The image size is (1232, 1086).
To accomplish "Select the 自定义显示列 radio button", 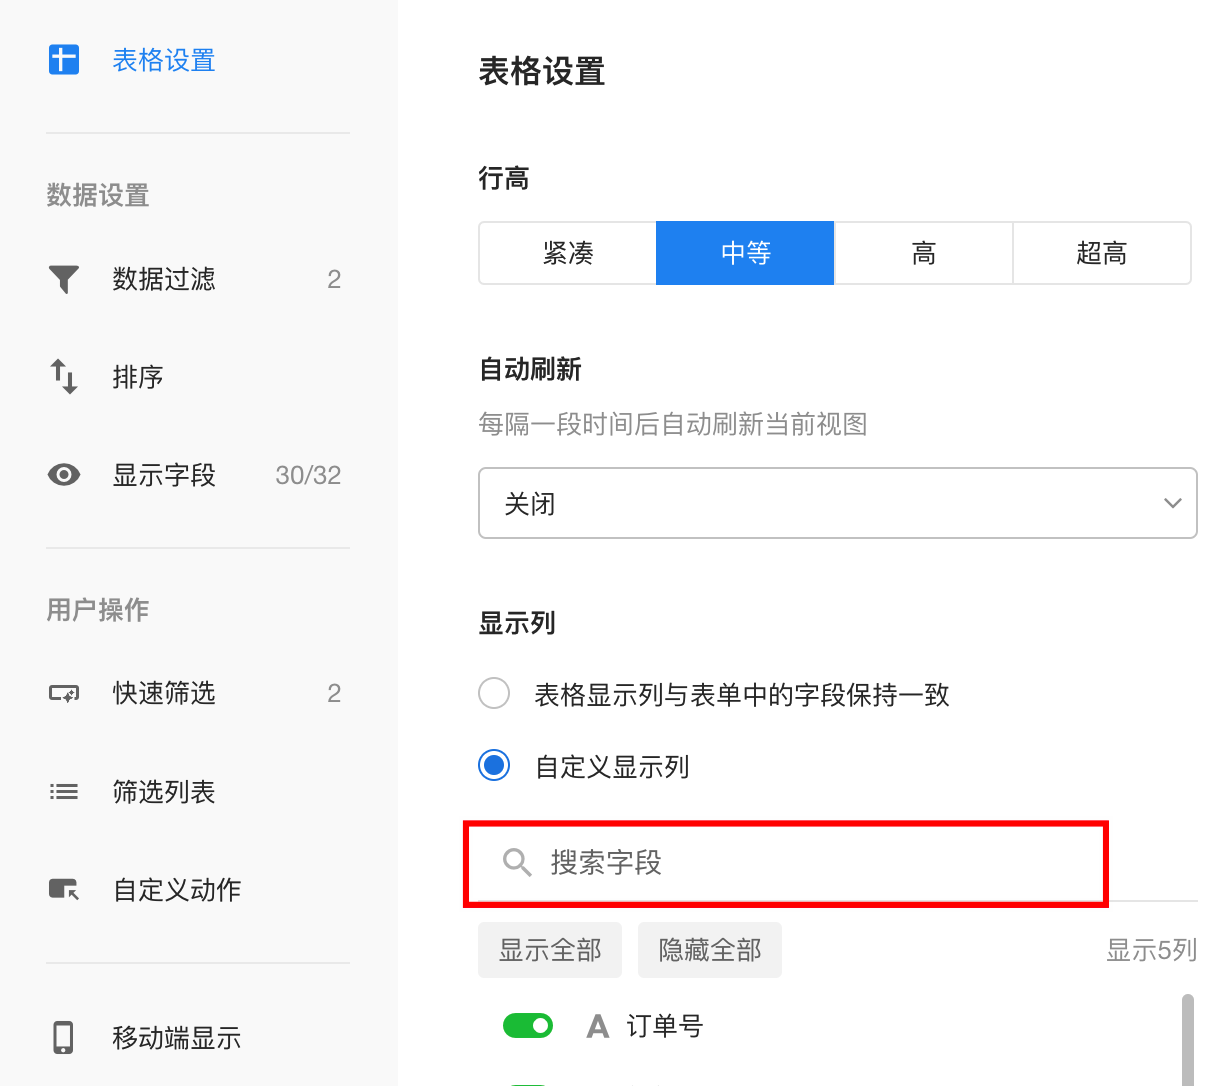I will point(494,766).
